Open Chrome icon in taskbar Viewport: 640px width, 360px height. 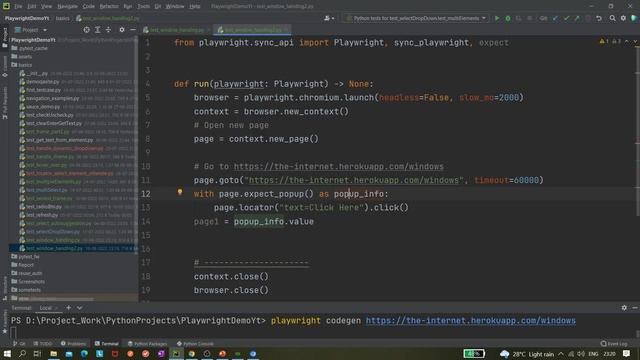[191, 353]
